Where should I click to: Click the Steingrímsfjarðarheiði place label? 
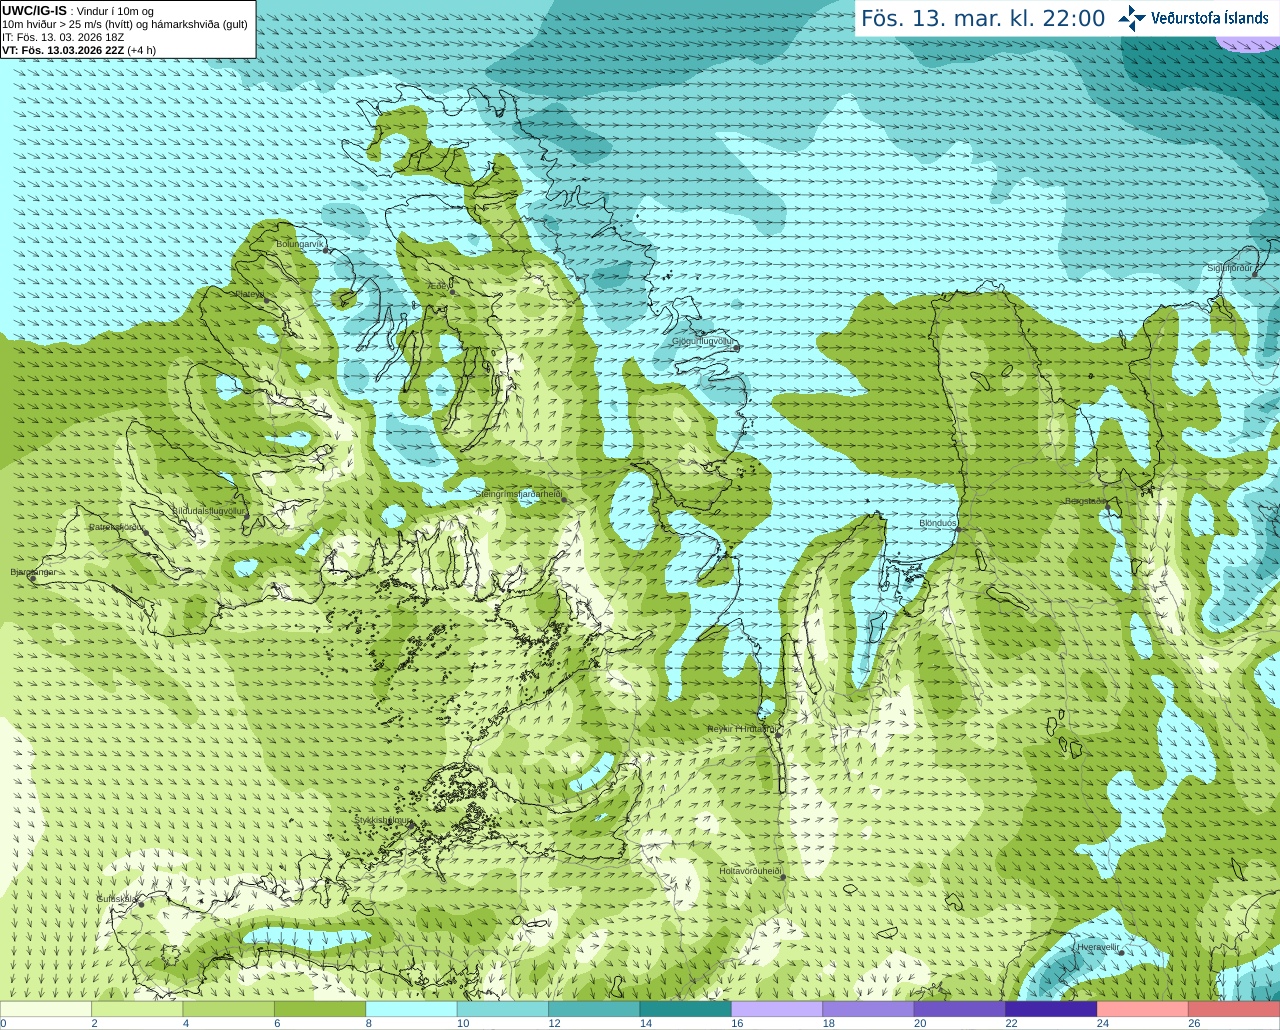[x=518, y=494]
